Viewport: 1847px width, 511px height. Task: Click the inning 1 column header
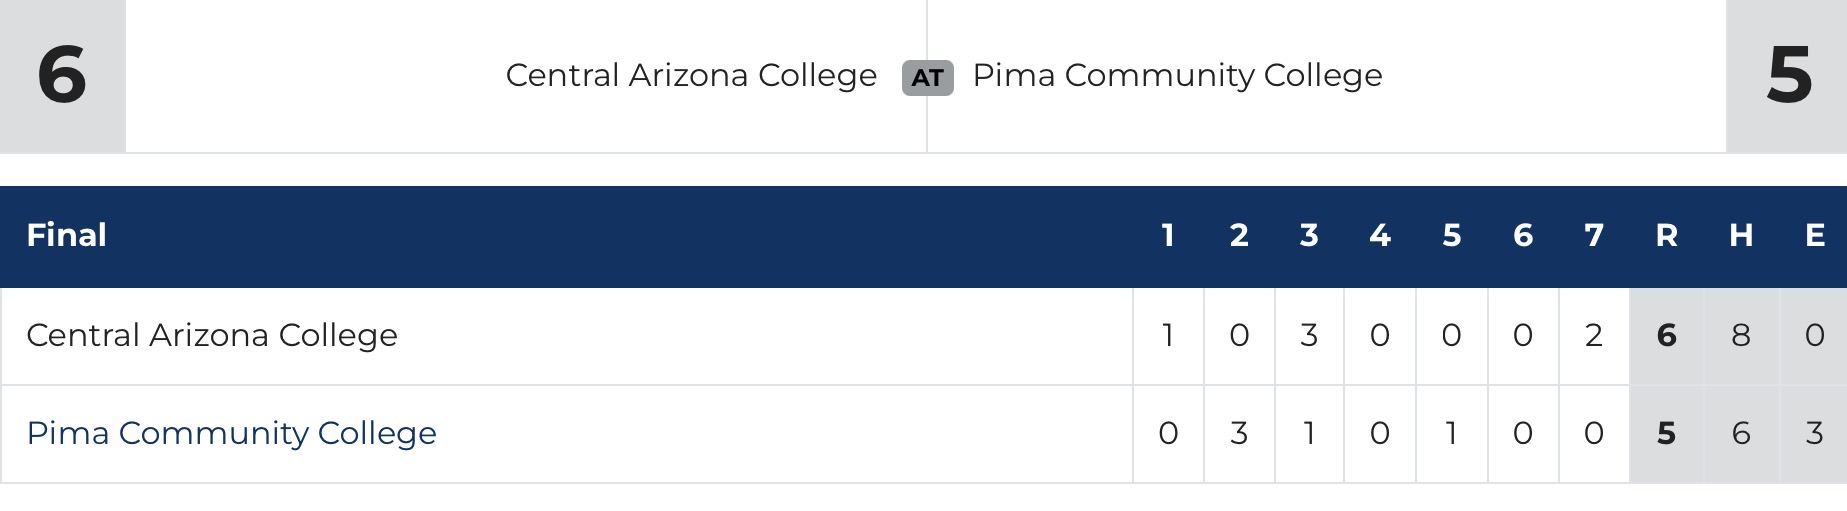[x=1167, y=235]
